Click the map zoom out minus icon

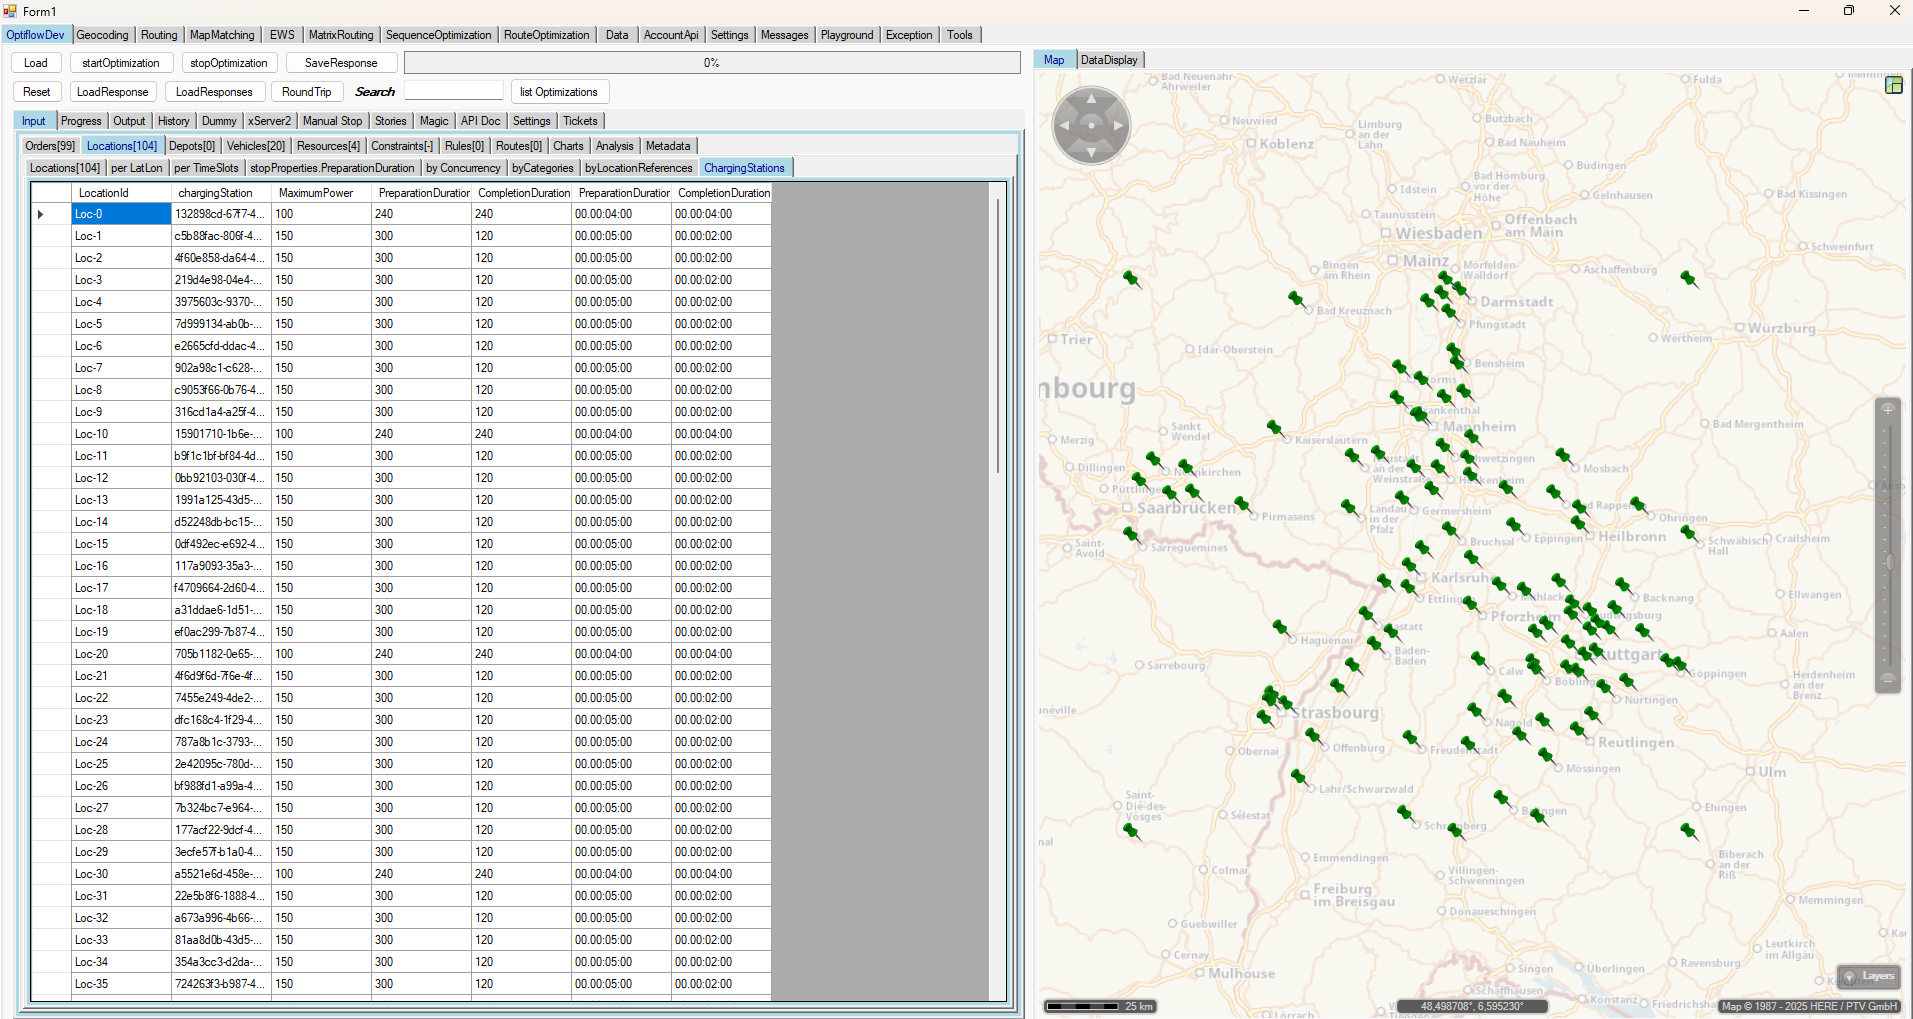point(1888,678)
